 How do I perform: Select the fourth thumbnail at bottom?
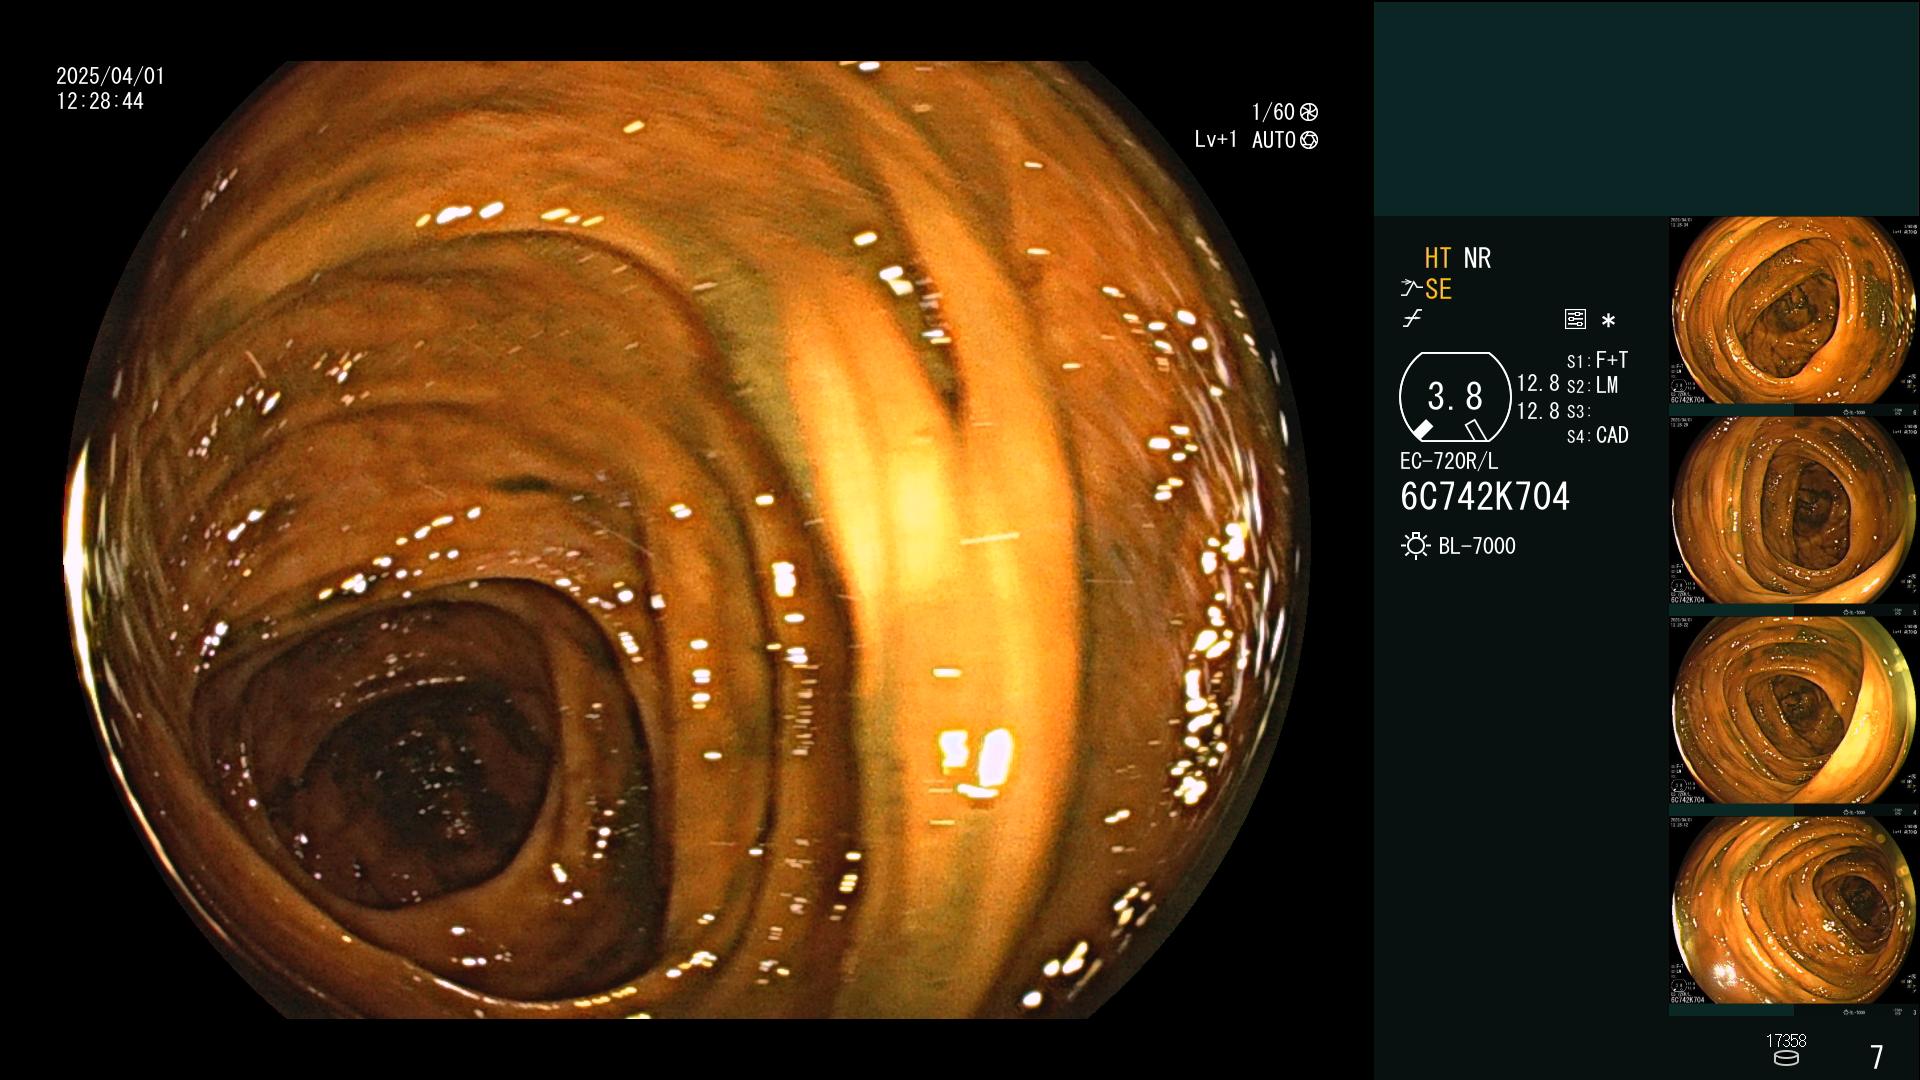pos(1794,911)
